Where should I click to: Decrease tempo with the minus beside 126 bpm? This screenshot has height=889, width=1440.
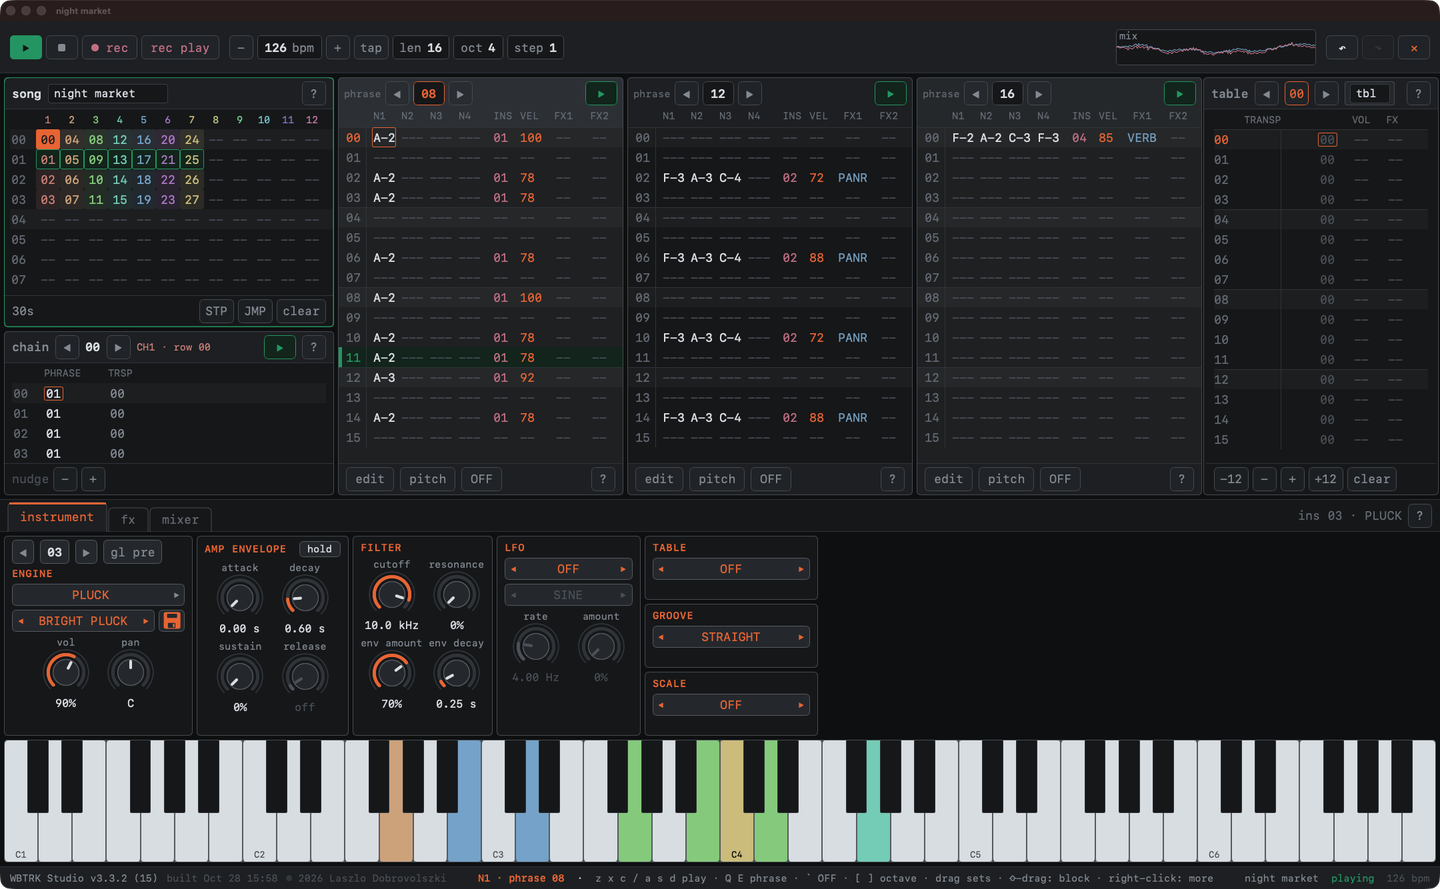pos(241,48)
